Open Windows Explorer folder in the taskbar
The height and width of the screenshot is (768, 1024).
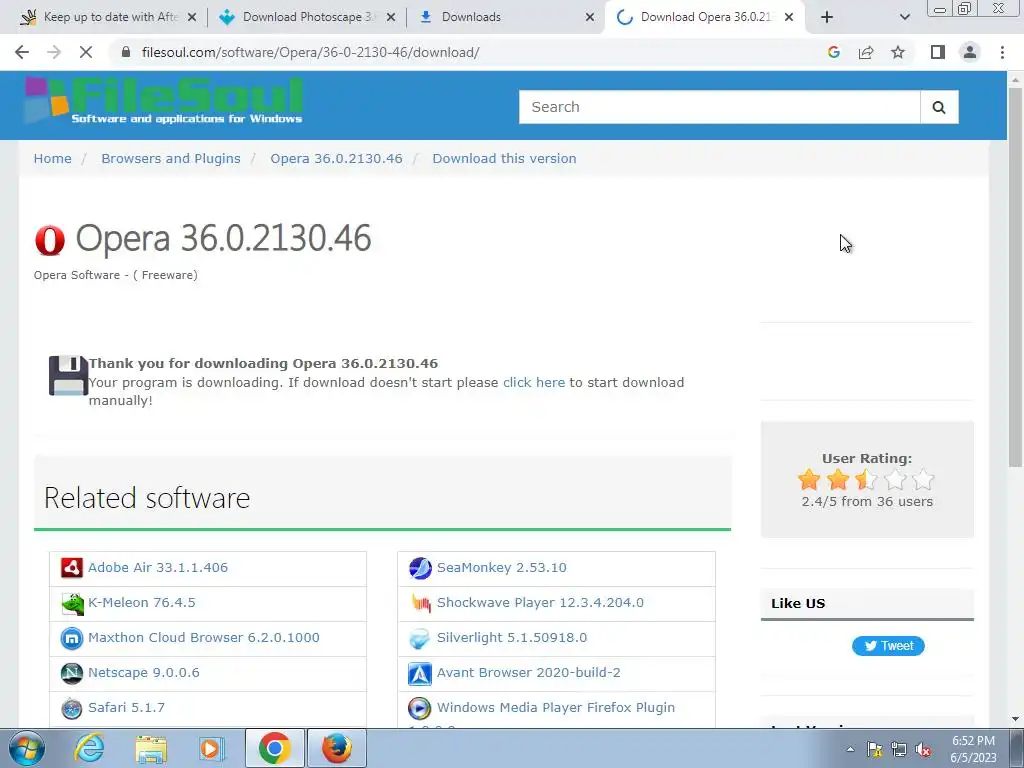[x=151, y=748]
